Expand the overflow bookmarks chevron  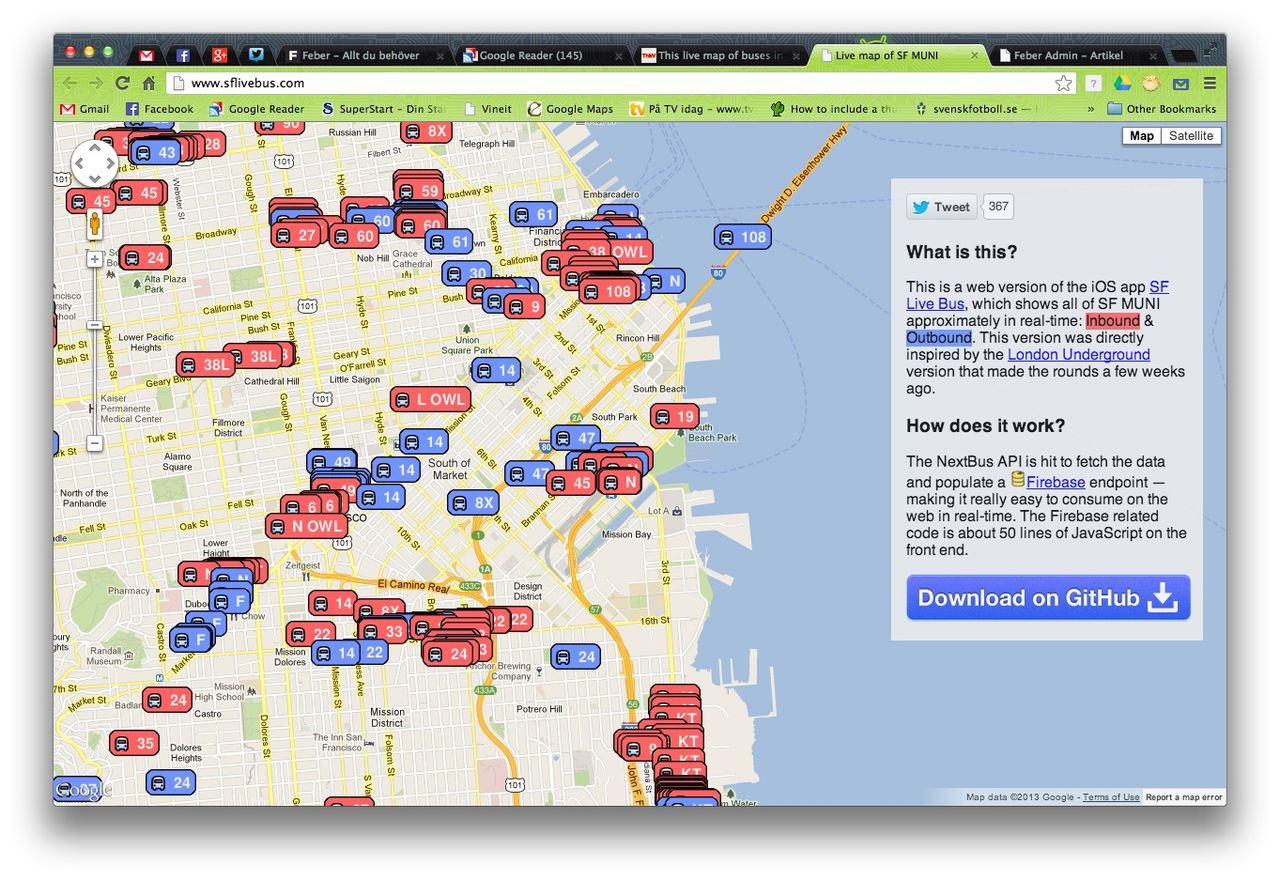(1091, 108)
